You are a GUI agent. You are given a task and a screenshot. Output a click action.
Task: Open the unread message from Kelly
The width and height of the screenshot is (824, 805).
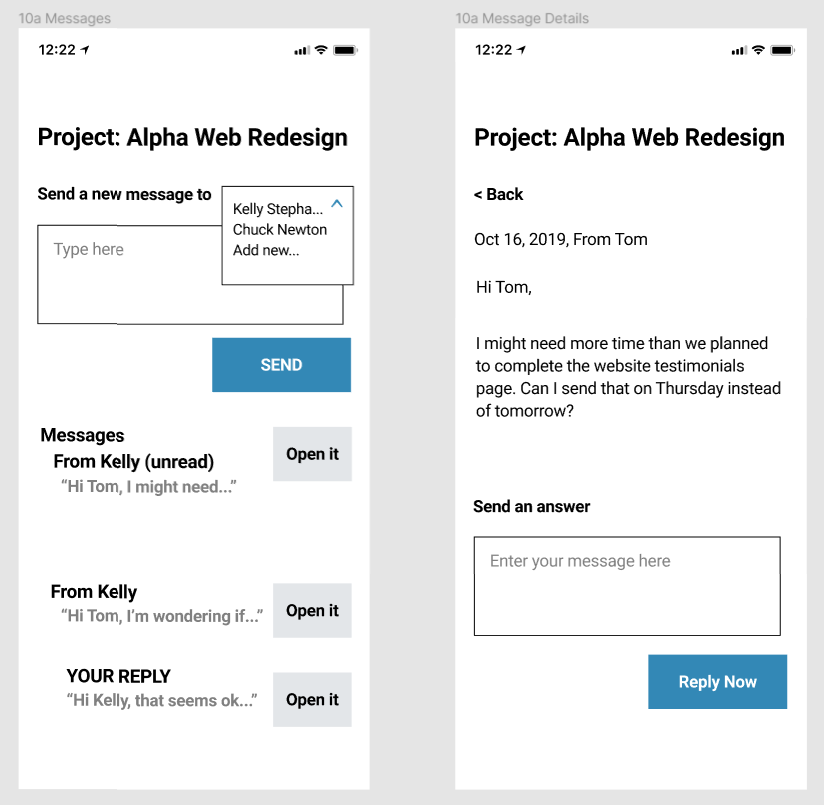(x=312, y=454)
